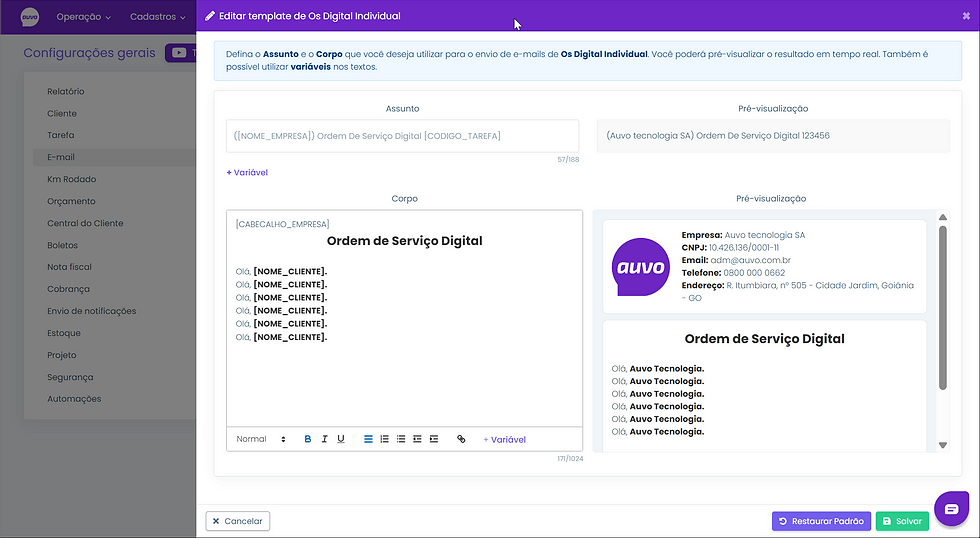Select Tarefa in settings sidebar

click(61, 135)
